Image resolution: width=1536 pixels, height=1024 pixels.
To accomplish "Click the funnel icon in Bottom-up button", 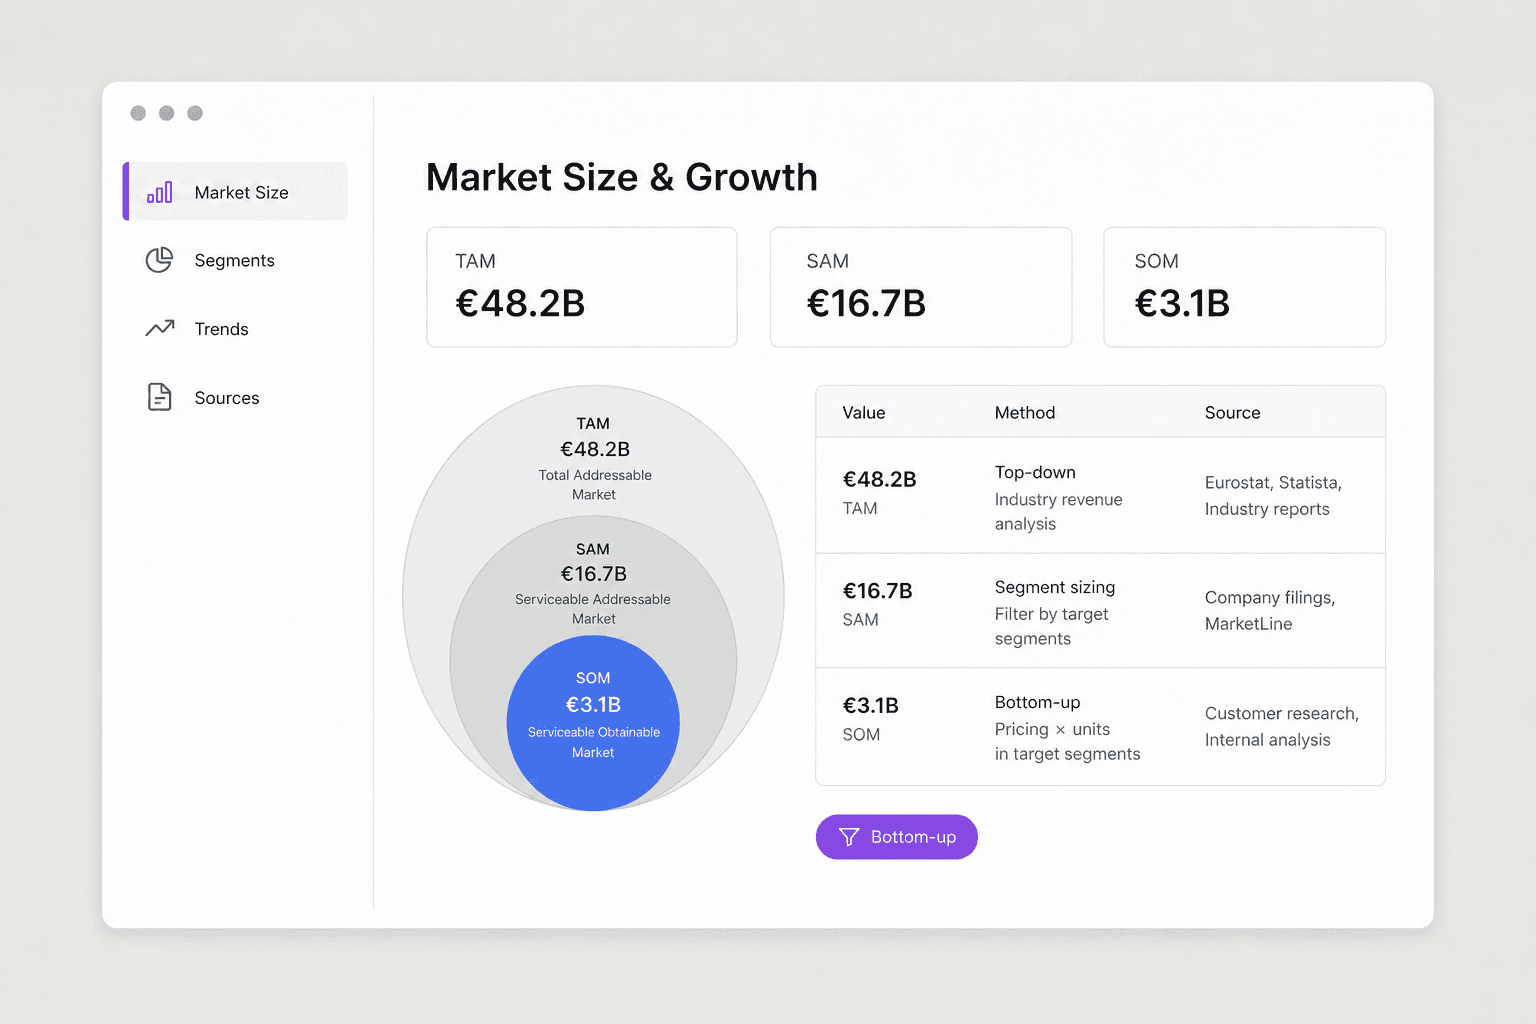I will pyautogui.click(x=849, y=837).
